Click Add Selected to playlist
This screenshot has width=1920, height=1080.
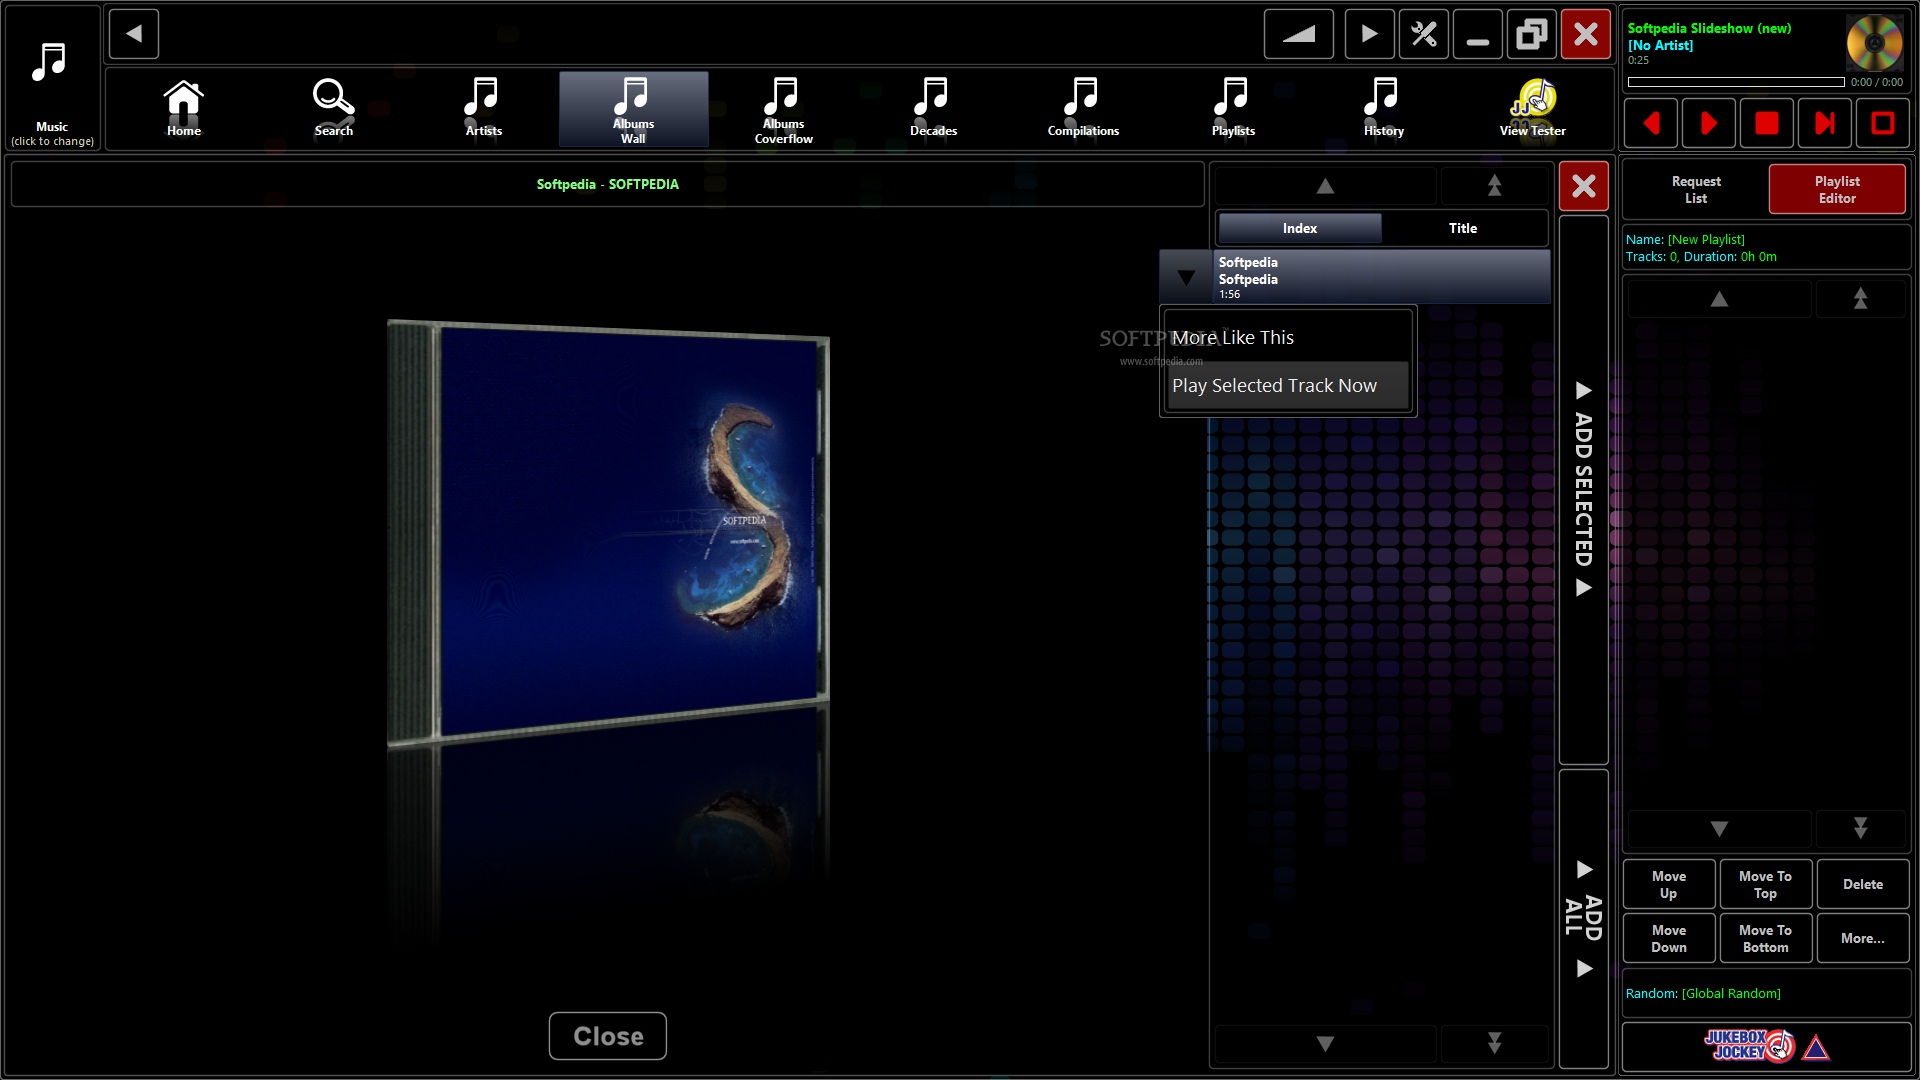pyautogui.click(x=1584, y=490)
